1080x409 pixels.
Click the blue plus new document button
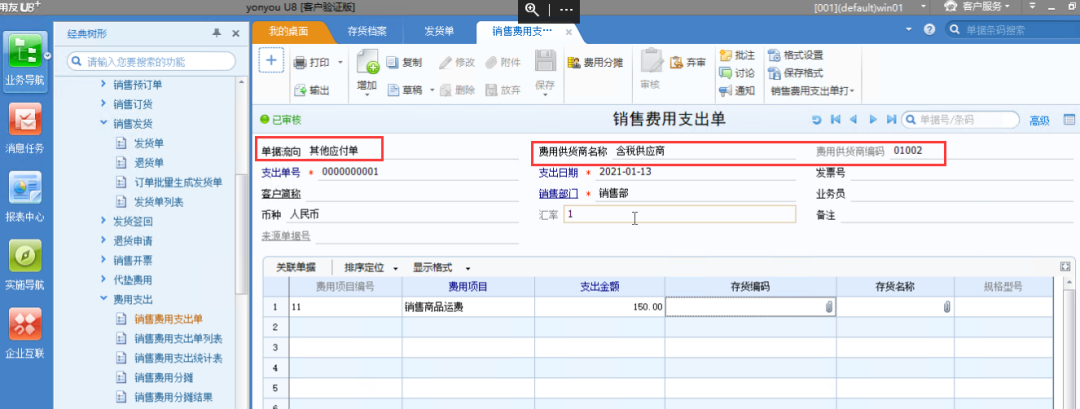271,61
